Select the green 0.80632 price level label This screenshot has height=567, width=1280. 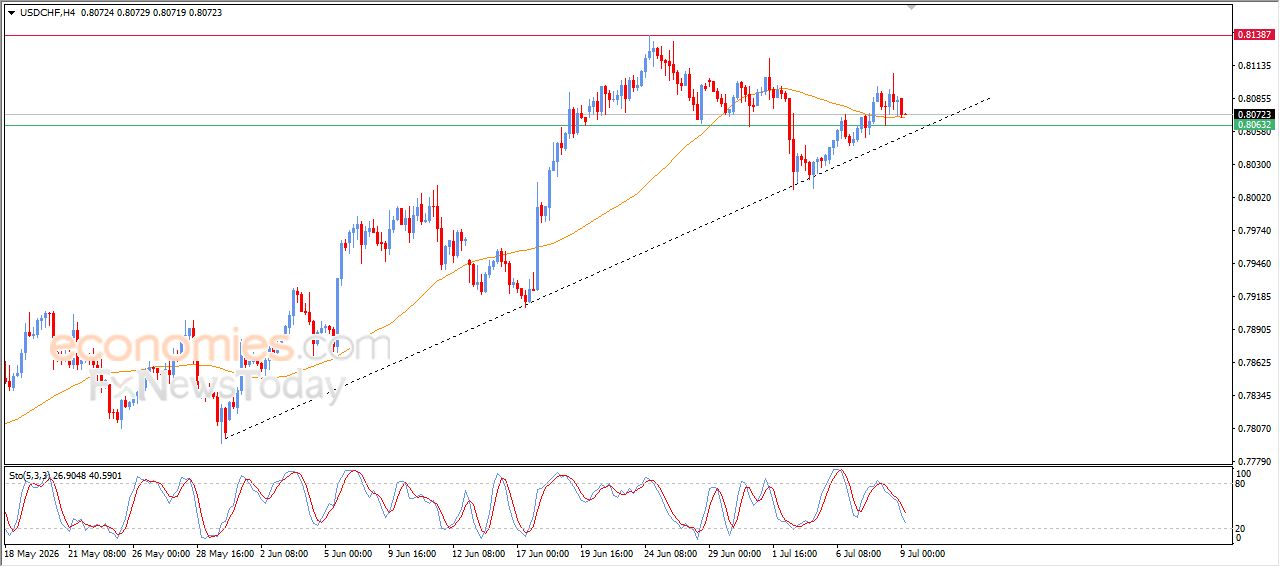[1254, 125]
